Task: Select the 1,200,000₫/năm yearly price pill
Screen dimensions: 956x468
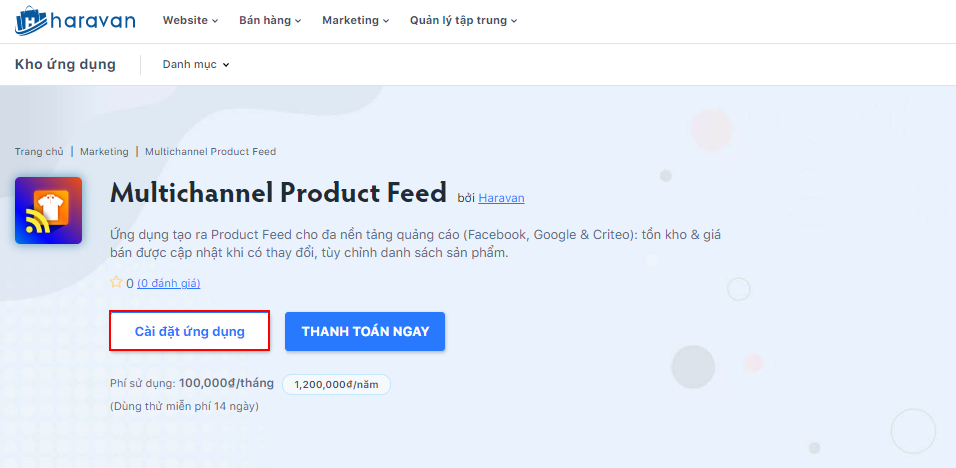Action: pyautogui.click(x=336, y=384)
